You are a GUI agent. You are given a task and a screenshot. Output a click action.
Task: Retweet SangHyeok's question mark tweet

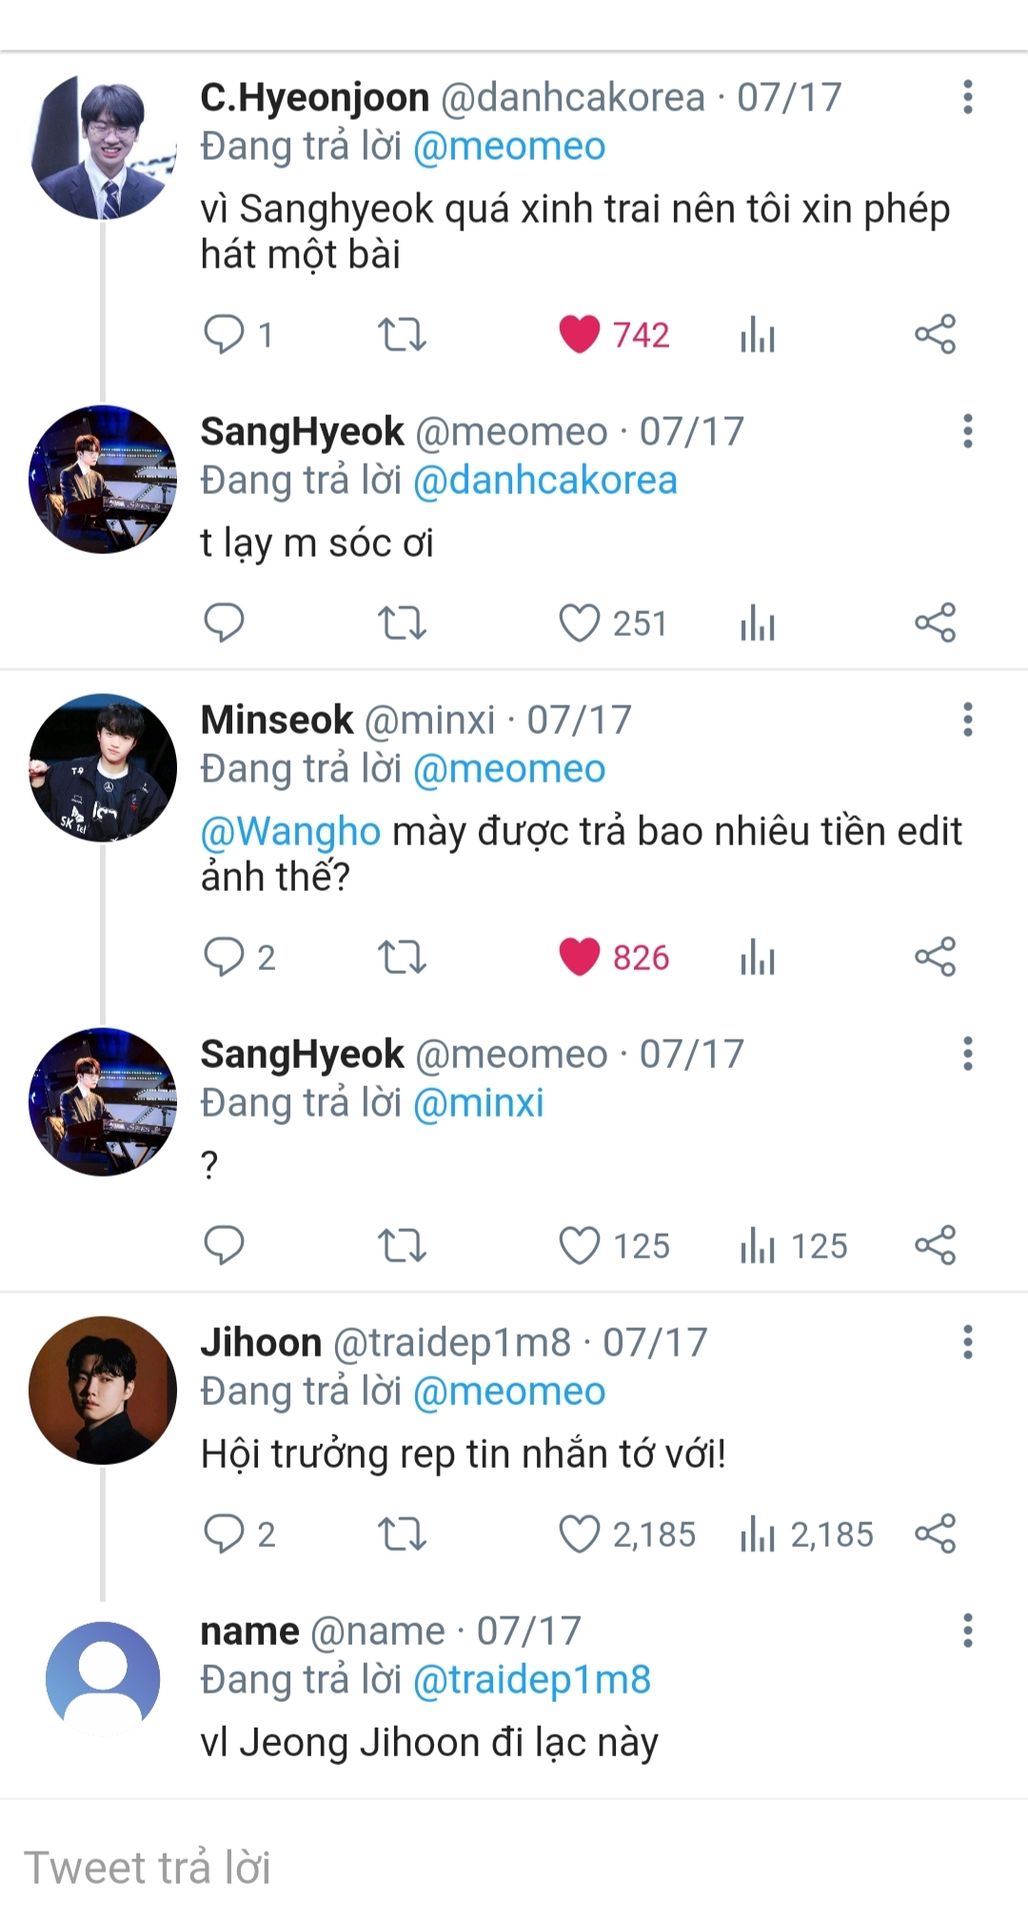[402, 1246]
